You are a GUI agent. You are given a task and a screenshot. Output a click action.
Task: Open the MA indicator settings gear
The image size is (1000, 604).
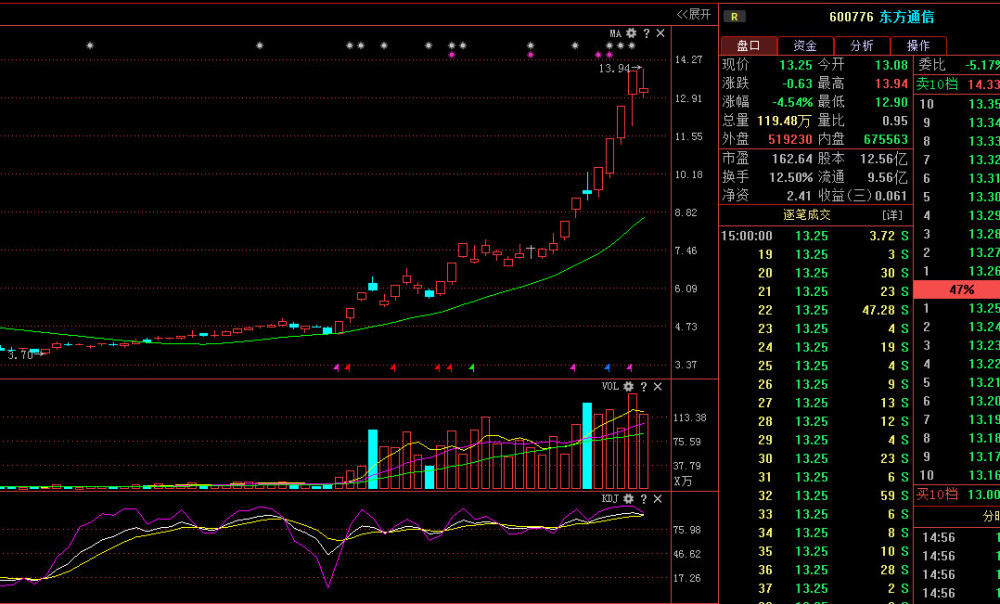tap(631, 33)
